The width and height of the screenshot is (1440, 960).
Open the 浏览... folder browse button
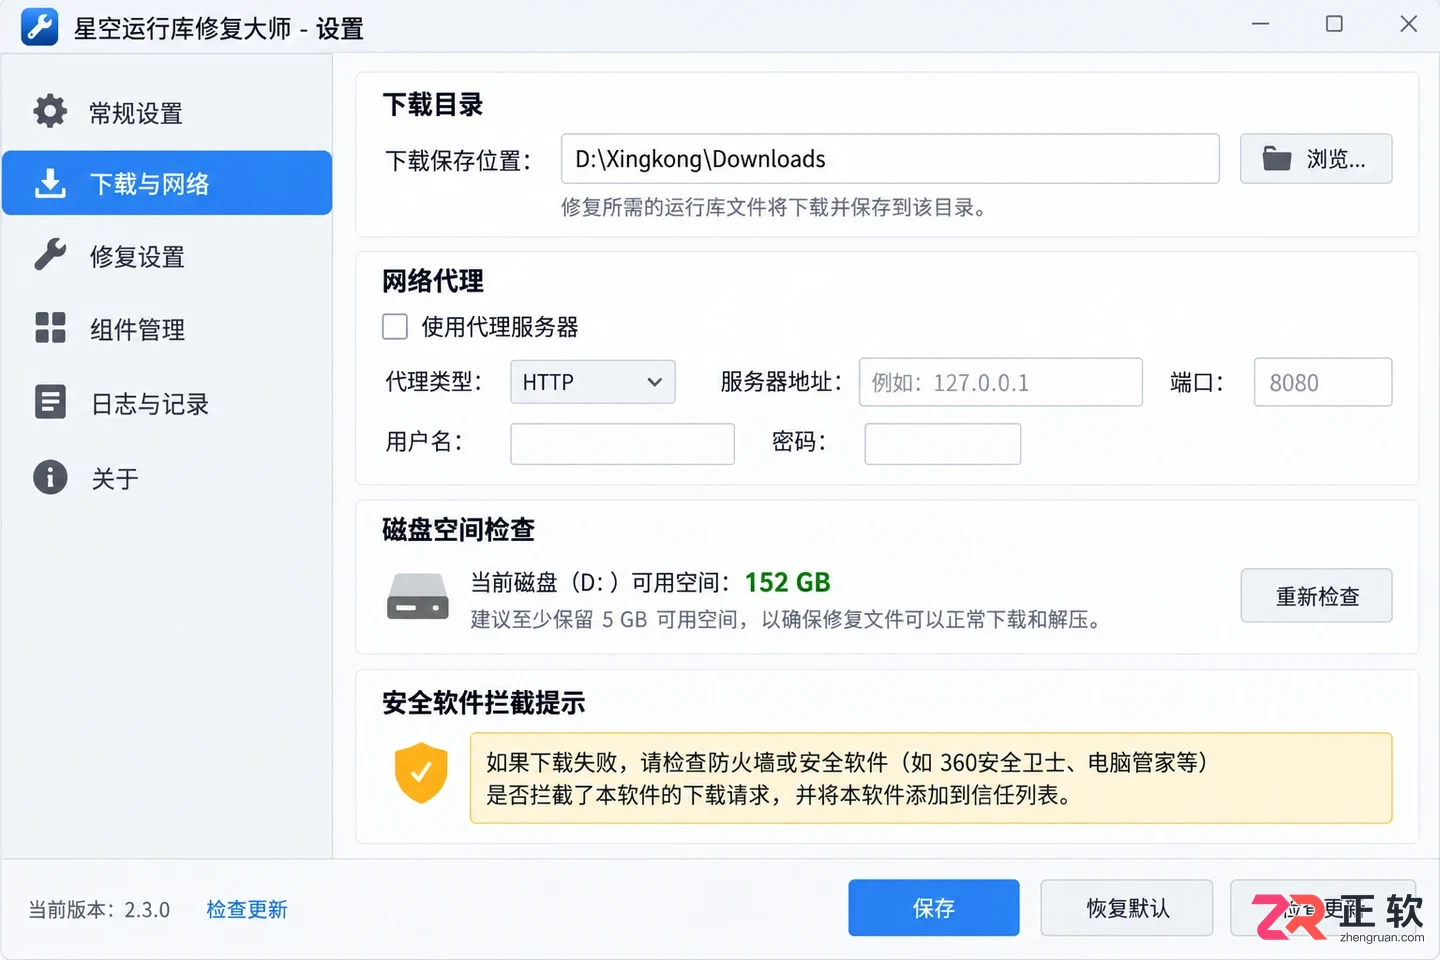pos(1316,159)
